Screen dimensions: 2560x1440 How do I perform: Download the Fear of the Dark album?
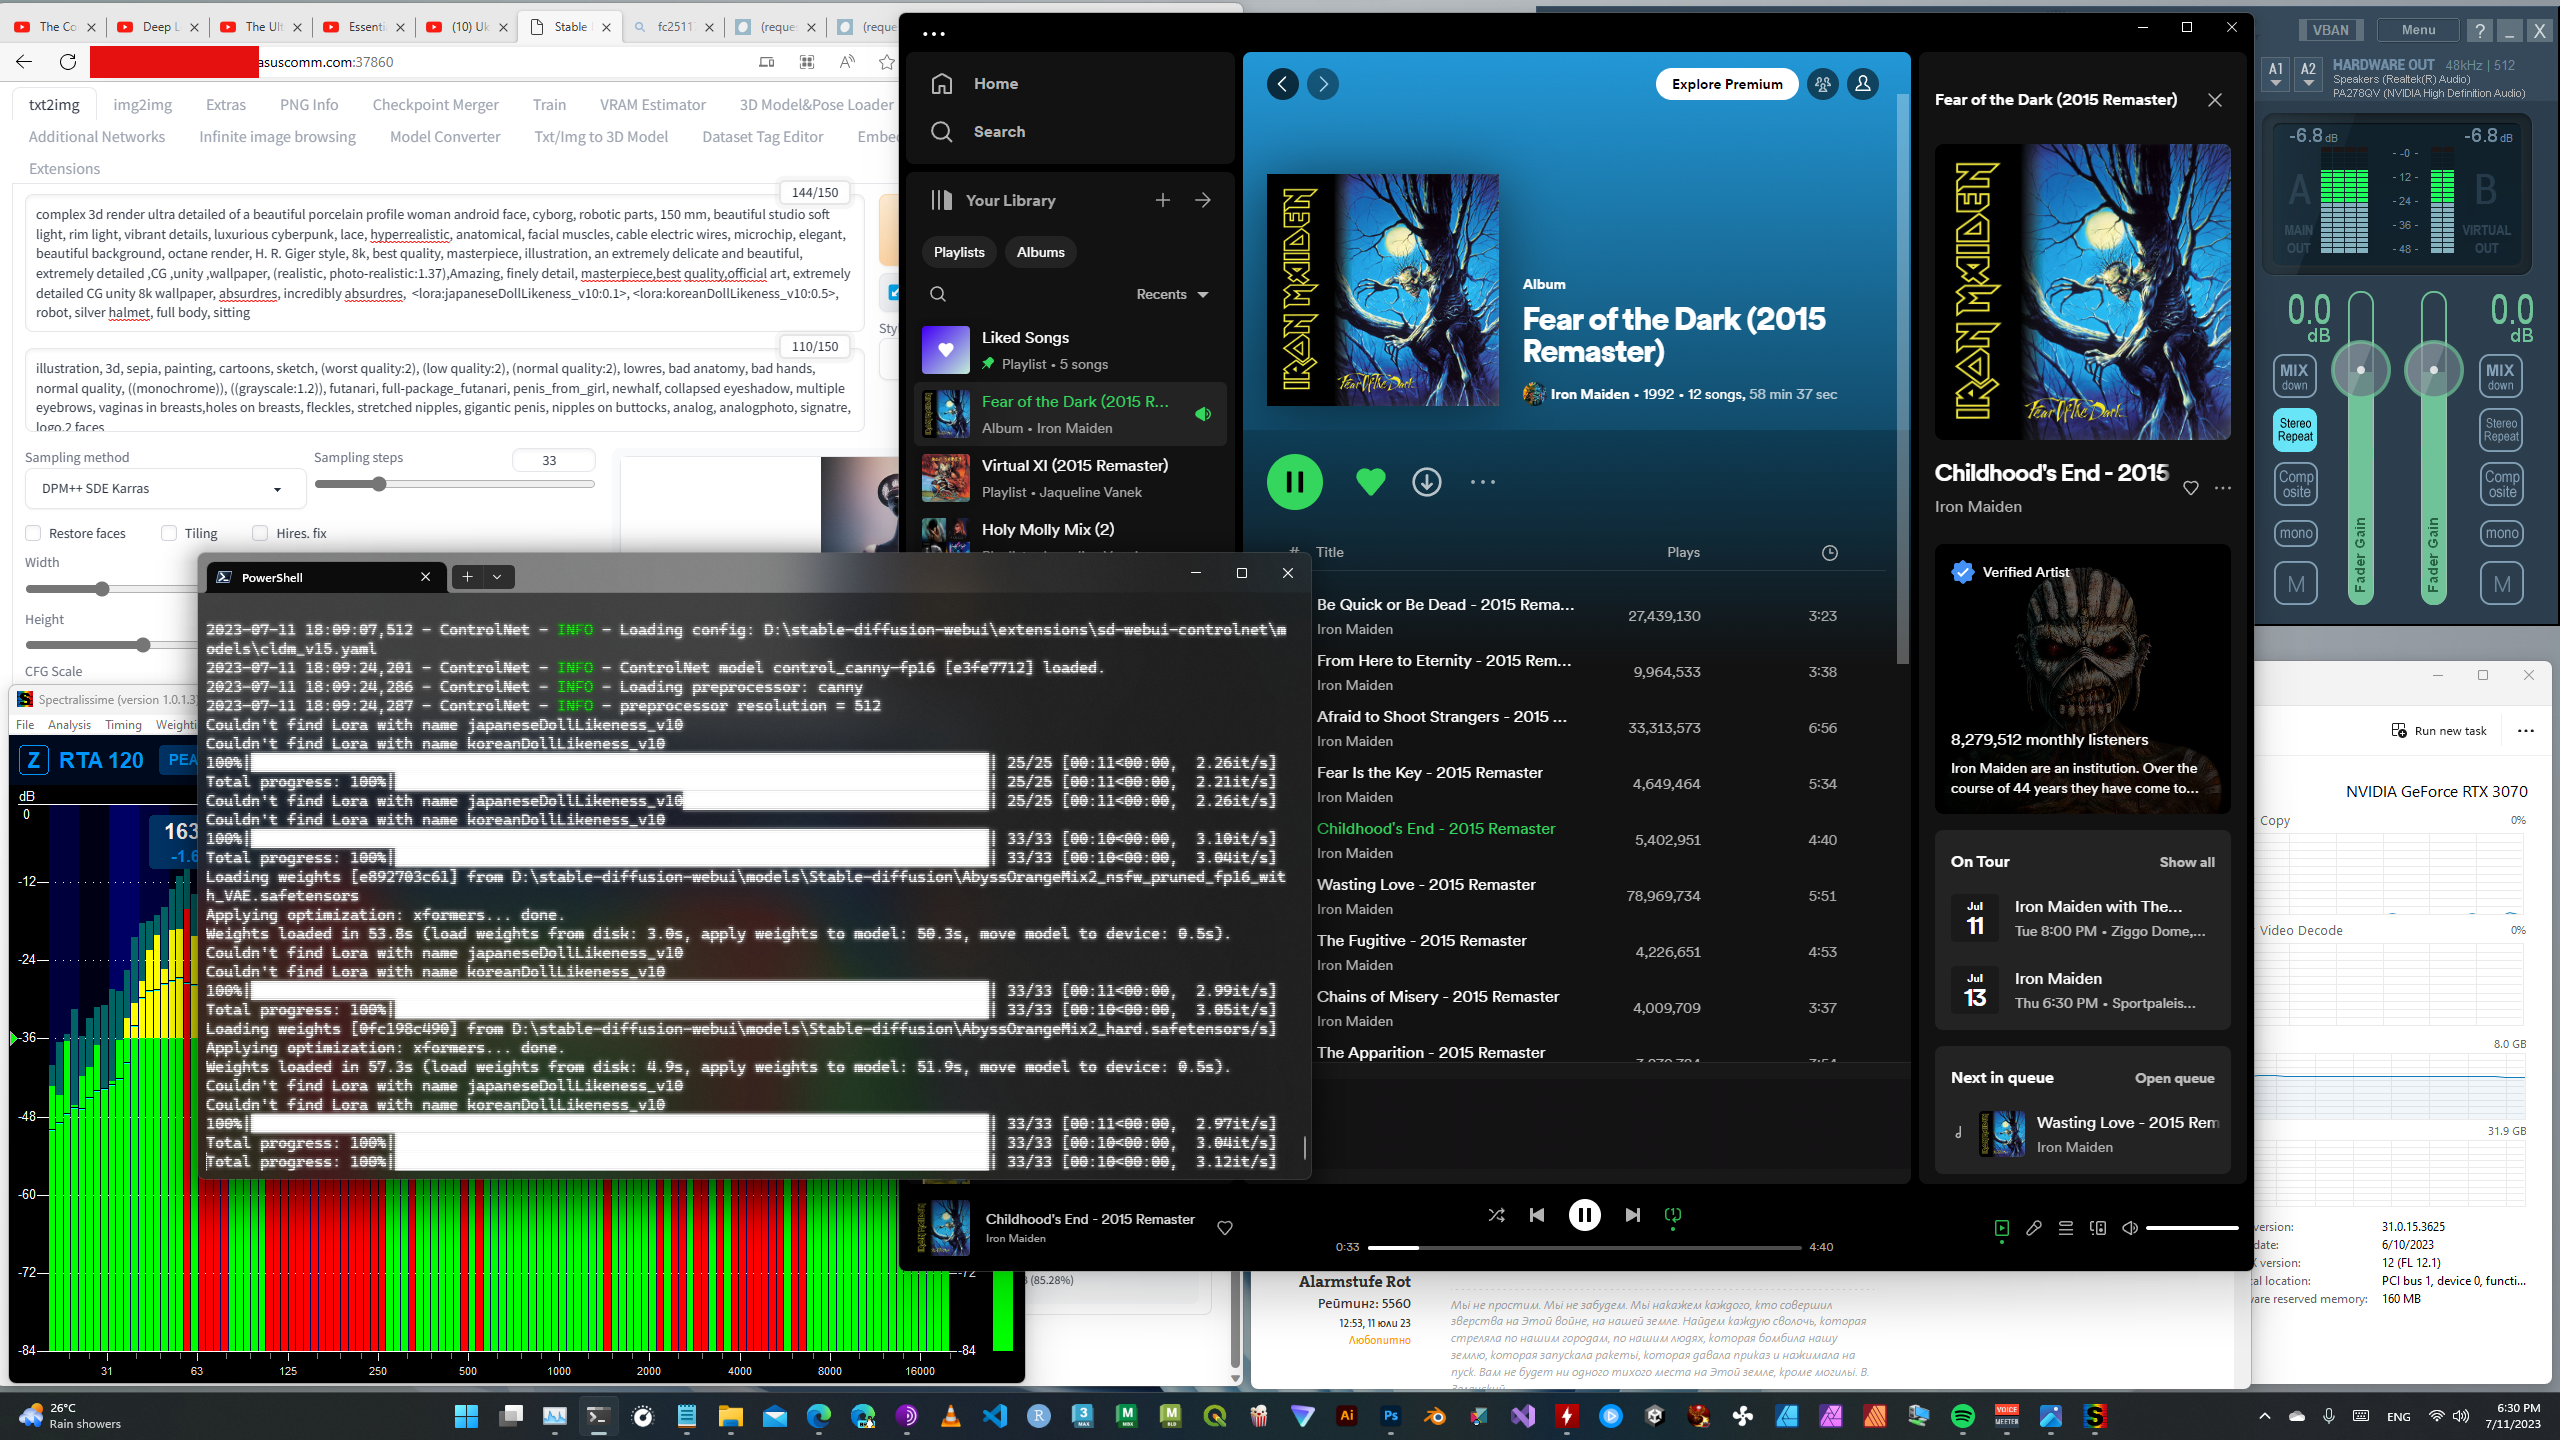click(x=1426, y=482)
